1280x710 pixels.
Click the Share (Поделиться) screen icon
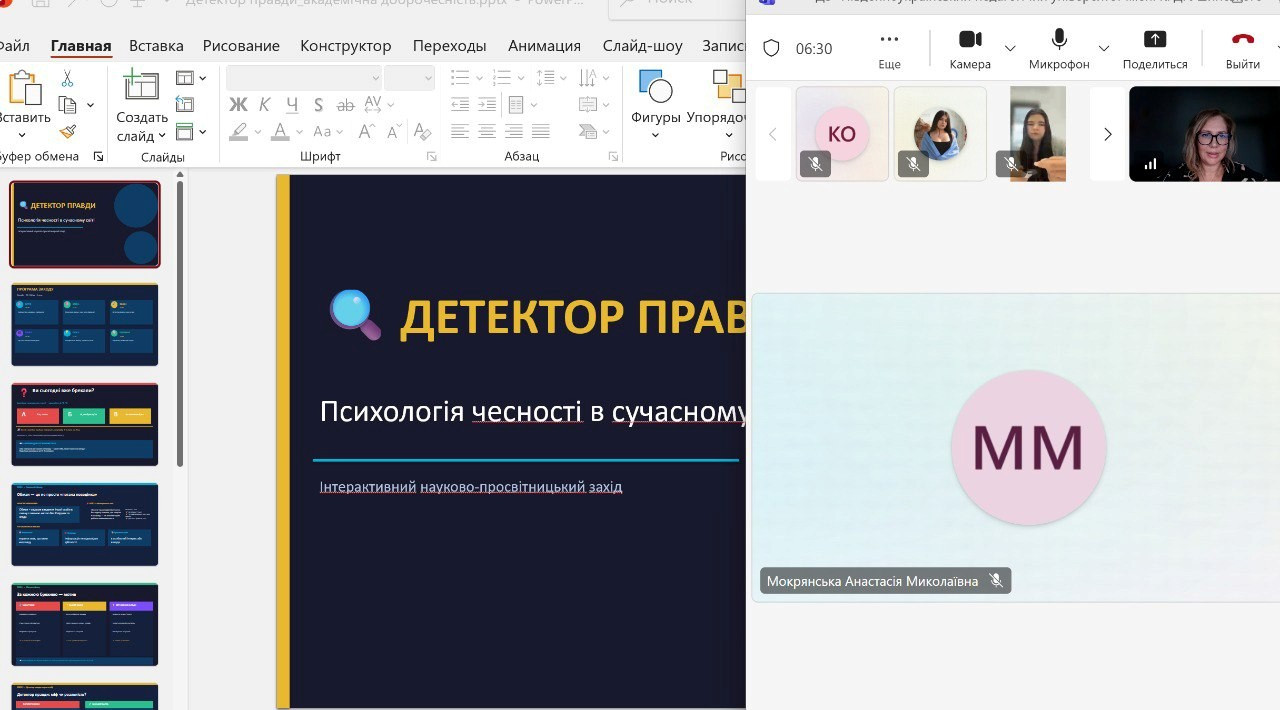tap(1155, 40)
